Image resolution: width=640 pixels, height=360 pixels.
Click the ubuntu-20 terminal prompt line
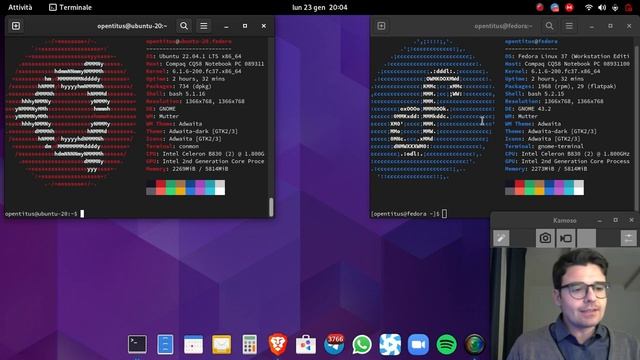click(x=44, y=214)
